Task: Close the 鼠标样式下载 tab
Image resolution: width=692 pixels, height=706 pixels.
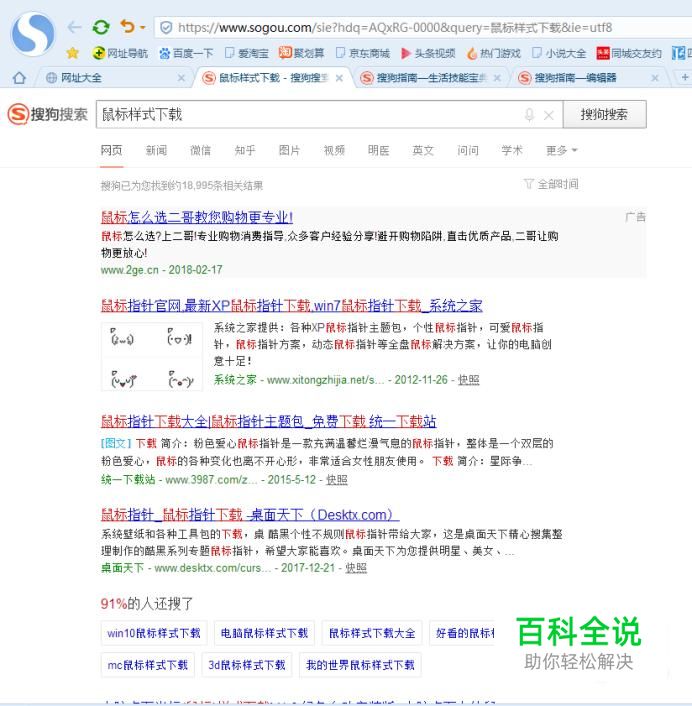Action: click(x=339, y=78)
